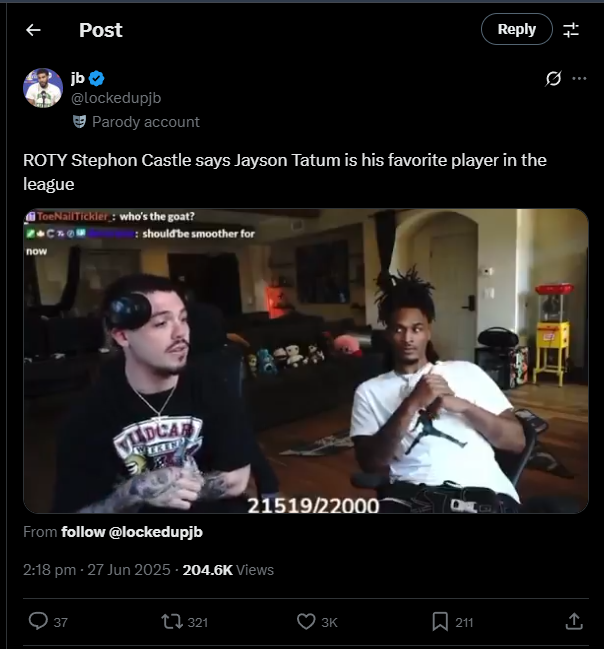The height and width of the screenshot is (649, 604).
Task: Repost using the 321 reposts icon
Action: click(172, 621)
